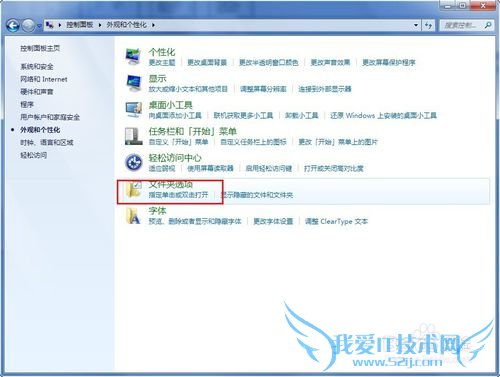The image size is (500, 377).
Task: Click the 更改半透明窗口颜色 link
Action: coord(269,63)
